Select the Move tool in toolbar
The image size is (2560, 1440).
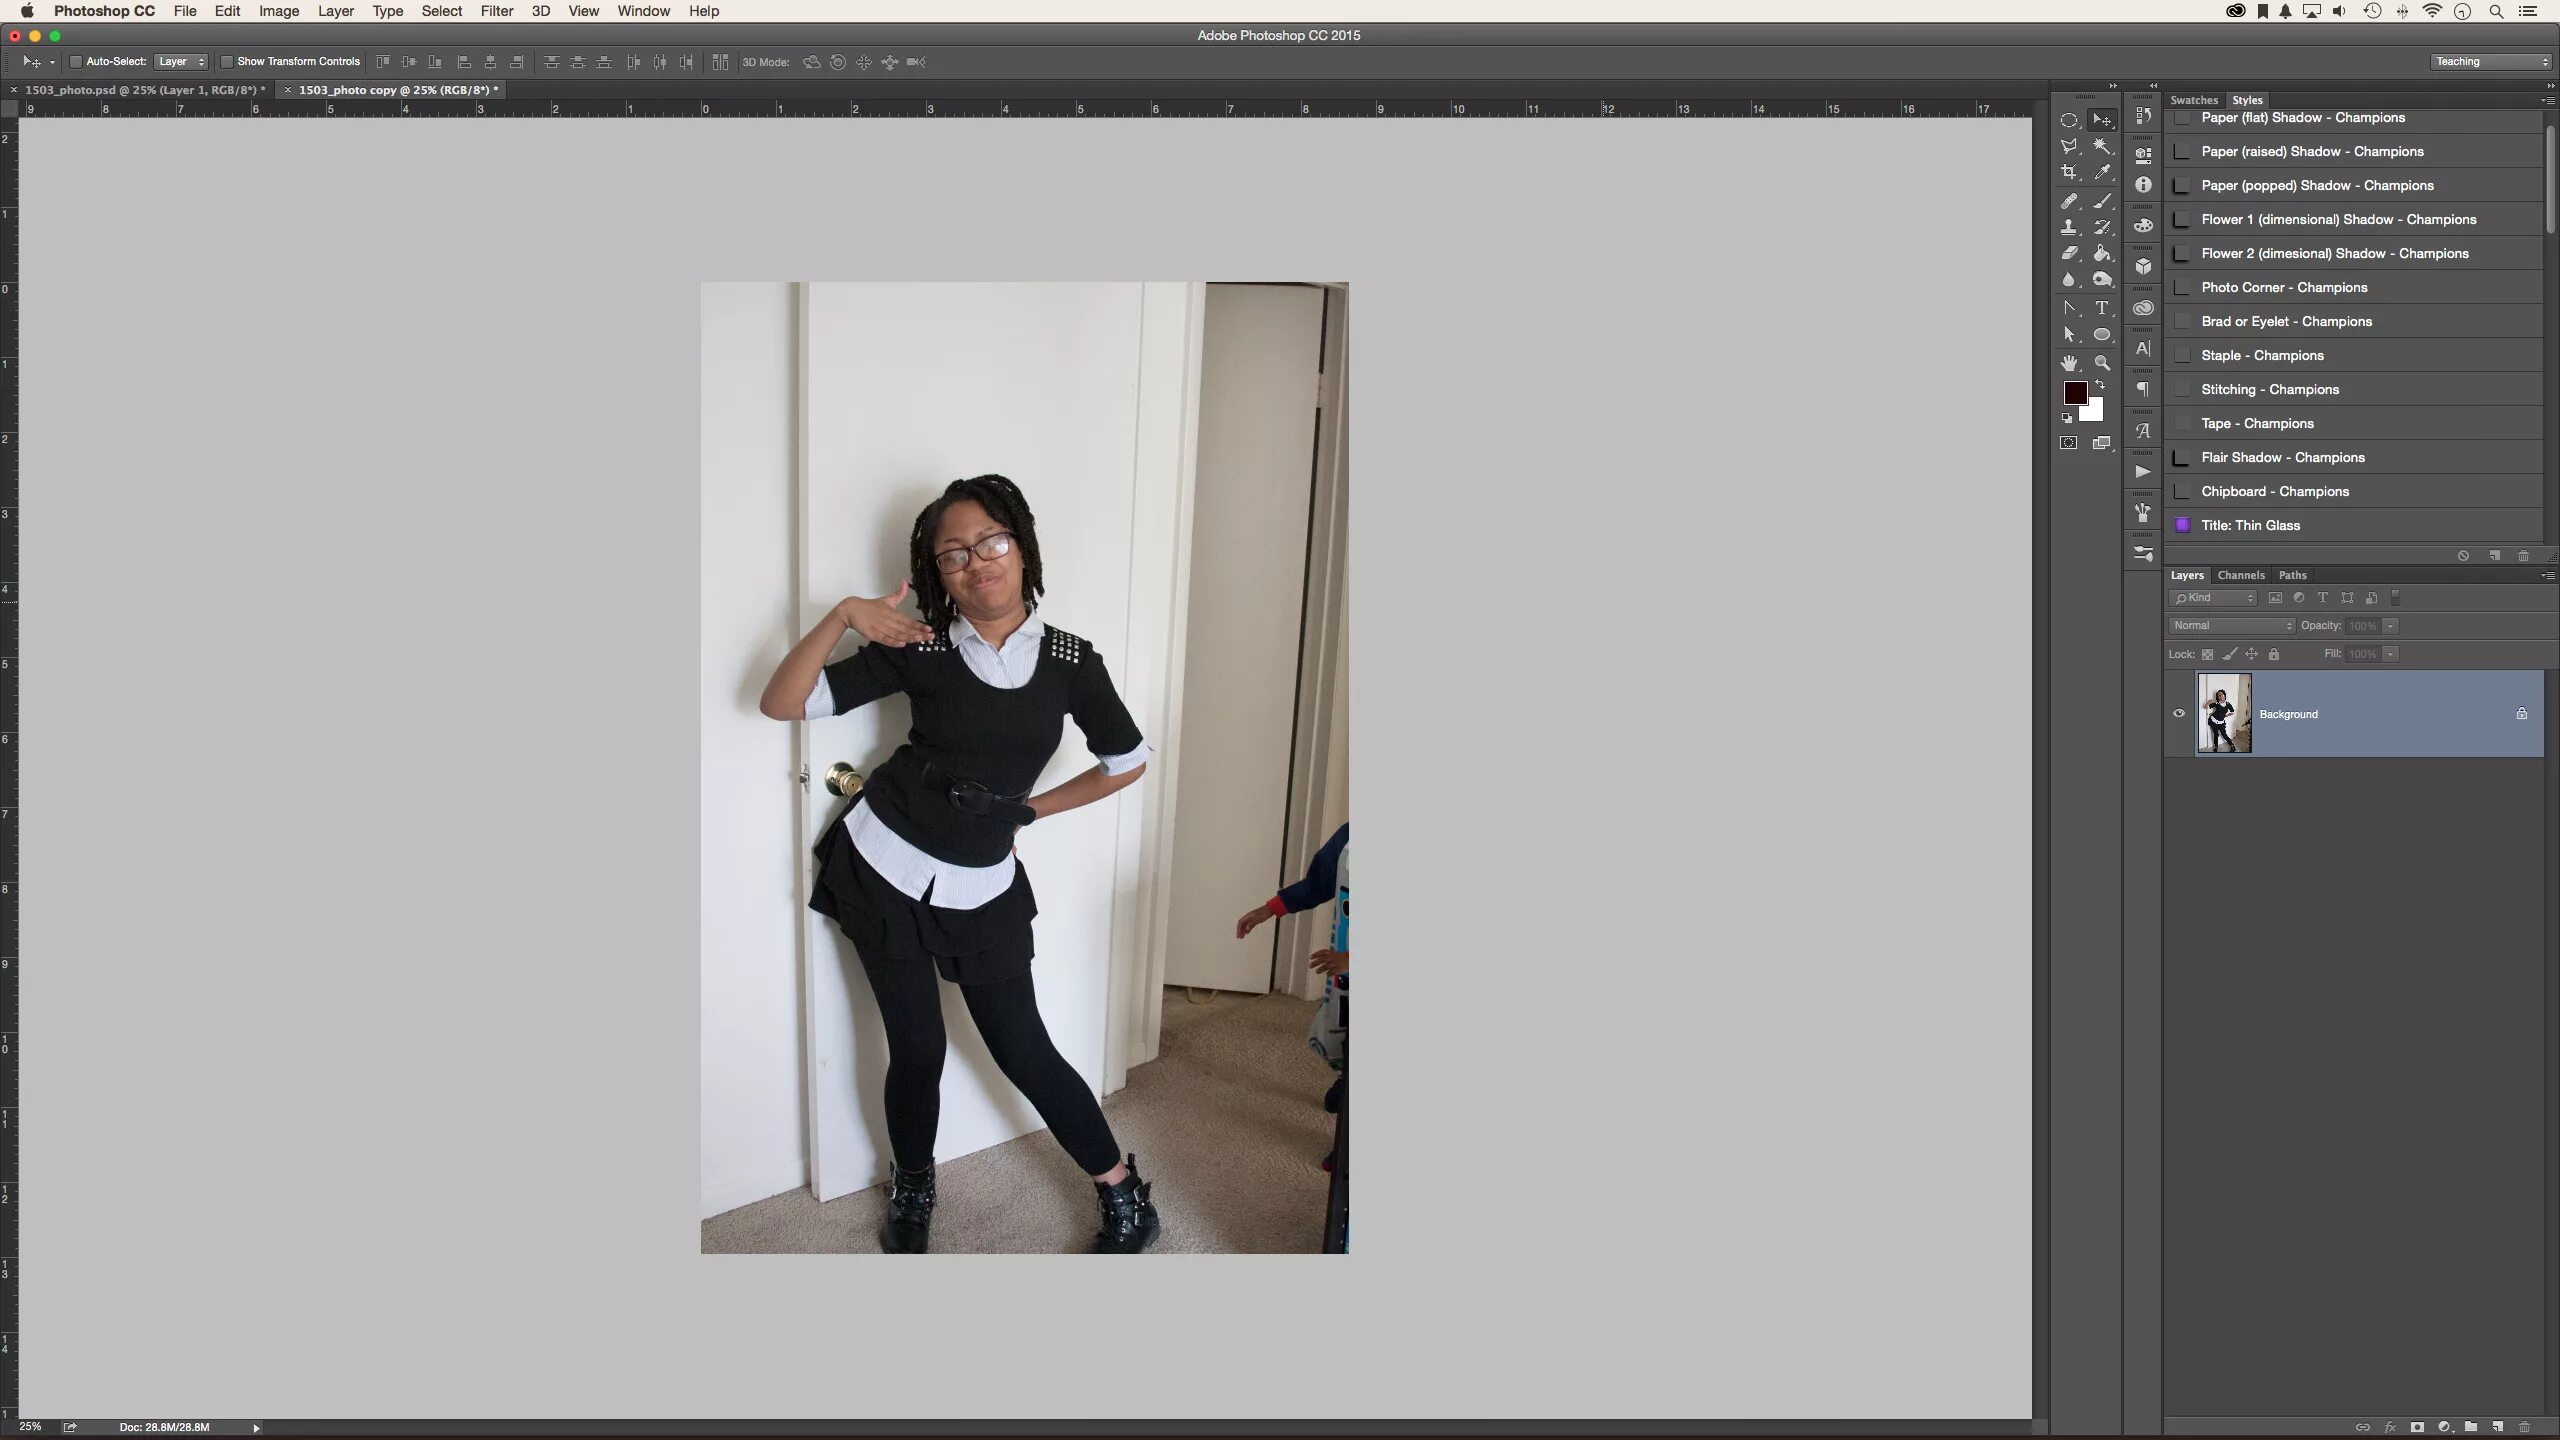[x=2101, y=120]
